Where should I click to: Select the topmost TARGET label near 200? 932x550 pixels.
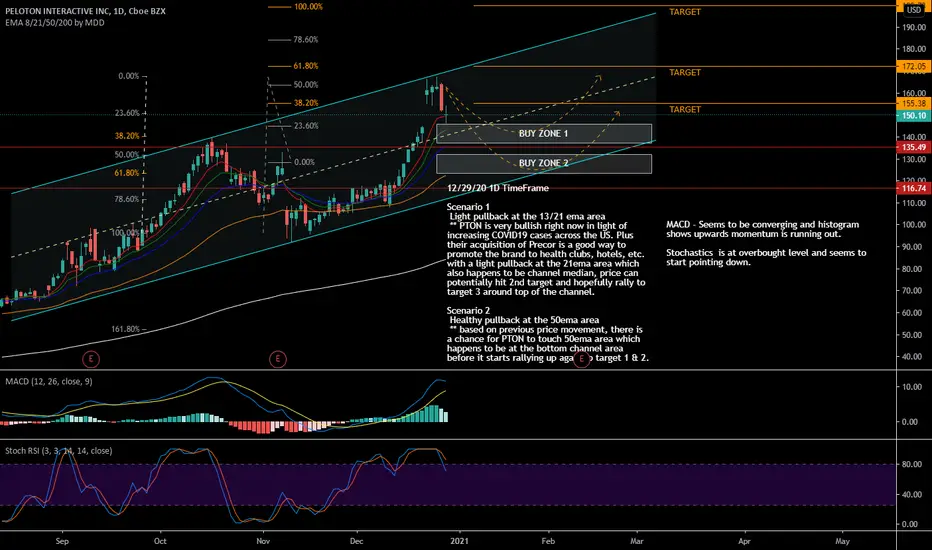[x=685, y=12]
